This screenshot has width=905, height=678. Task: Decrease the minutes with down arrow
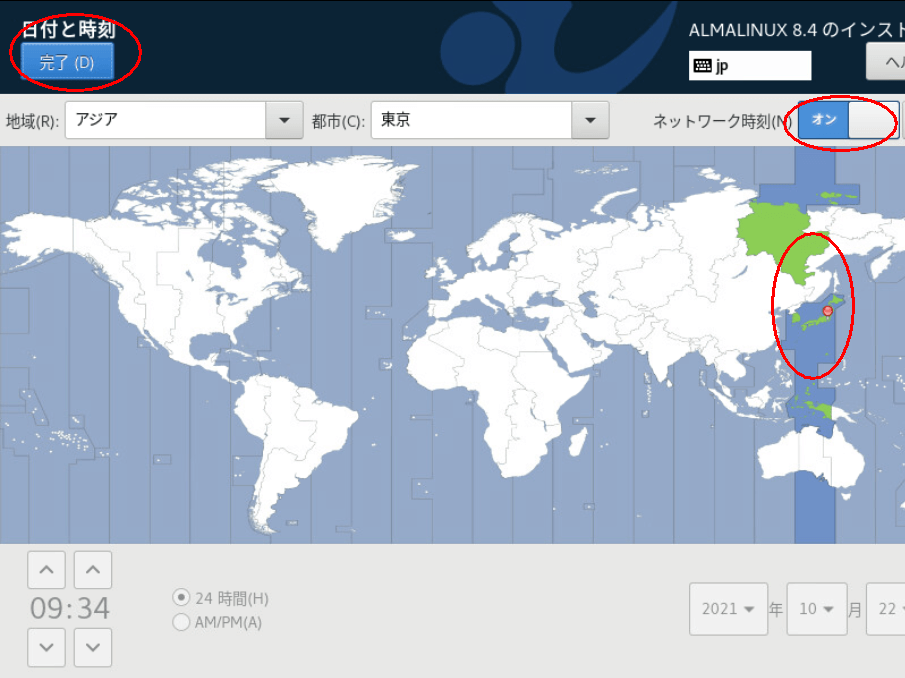[93, 647]
